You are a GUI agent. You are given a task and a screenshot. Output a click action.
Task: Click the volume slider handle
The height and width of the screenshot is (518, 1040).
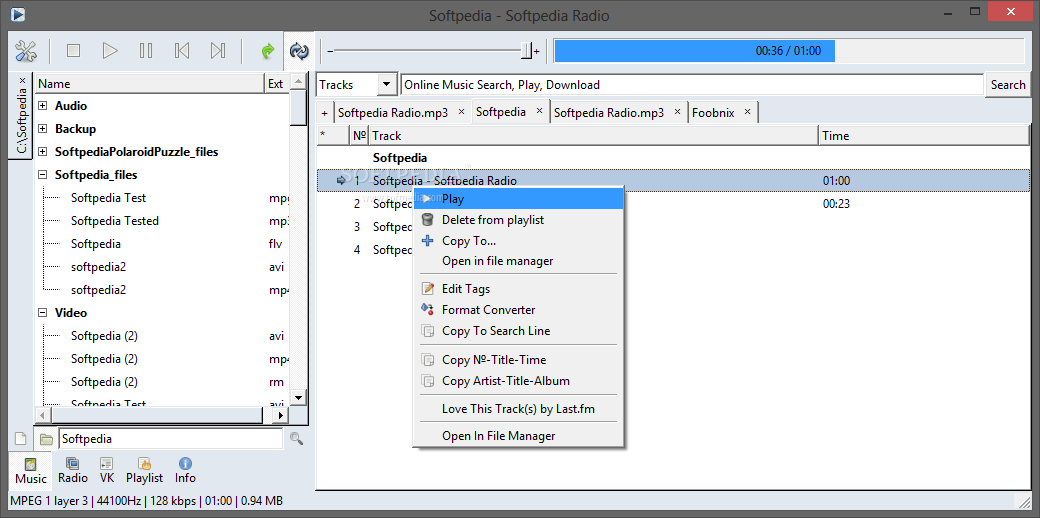coord(527,51)
